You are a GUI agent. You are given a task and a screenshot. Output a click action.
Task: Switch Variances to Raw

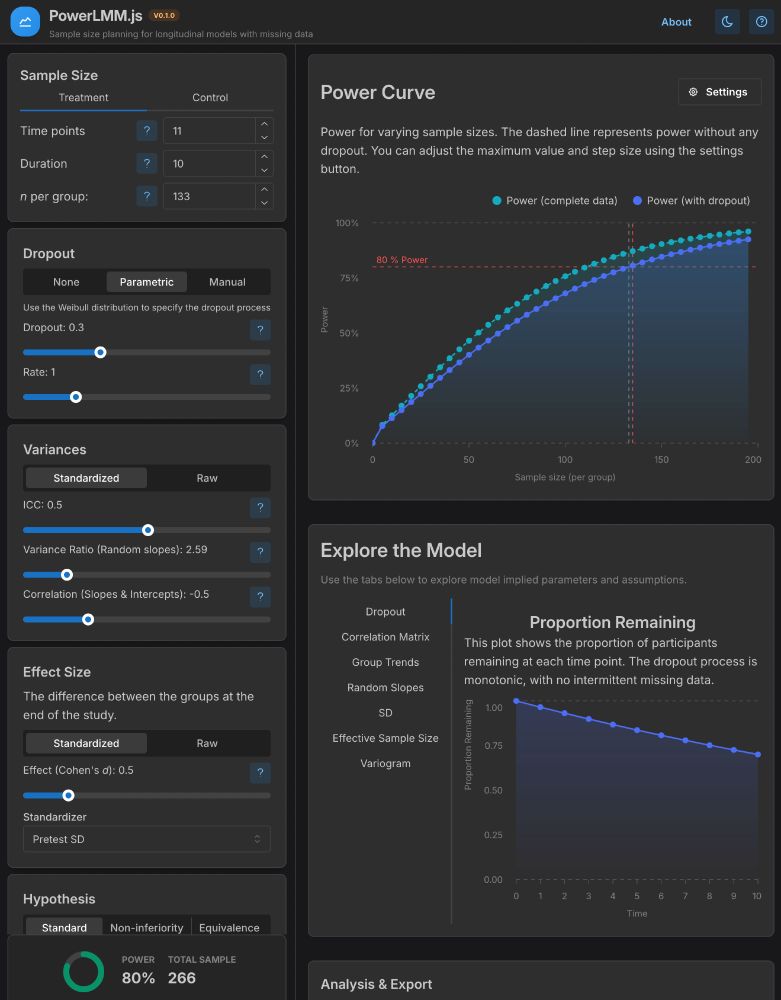click(207, 478)
